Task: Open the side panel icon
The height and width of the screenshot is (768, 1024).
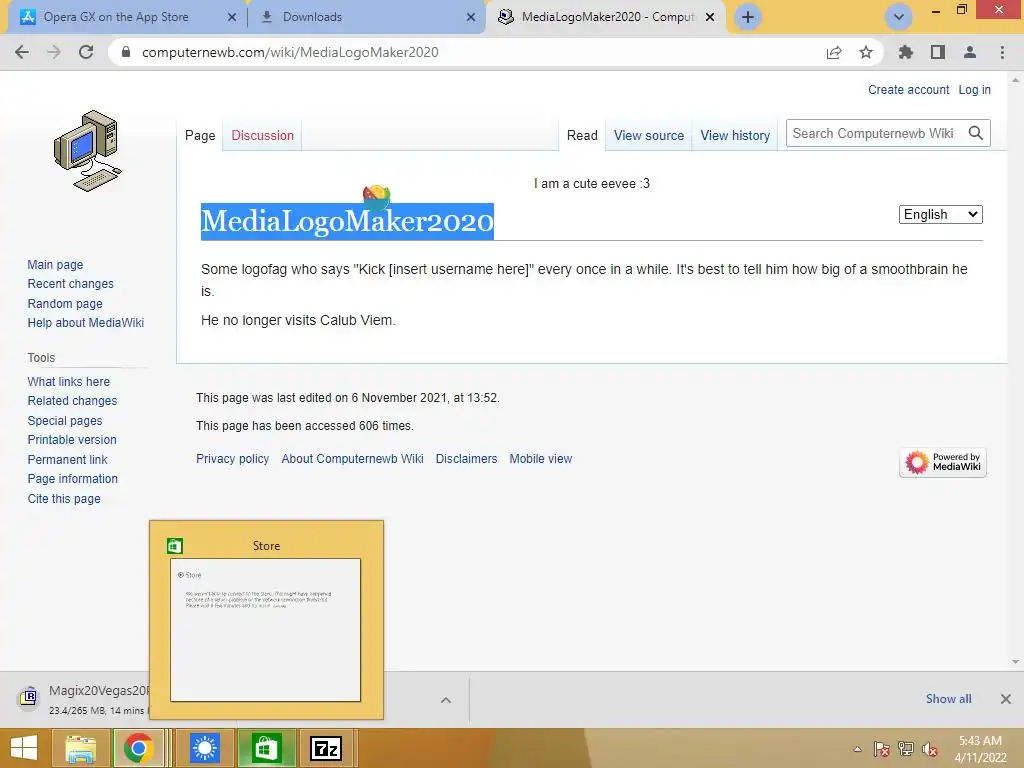Action: click(x=938, y=52)
